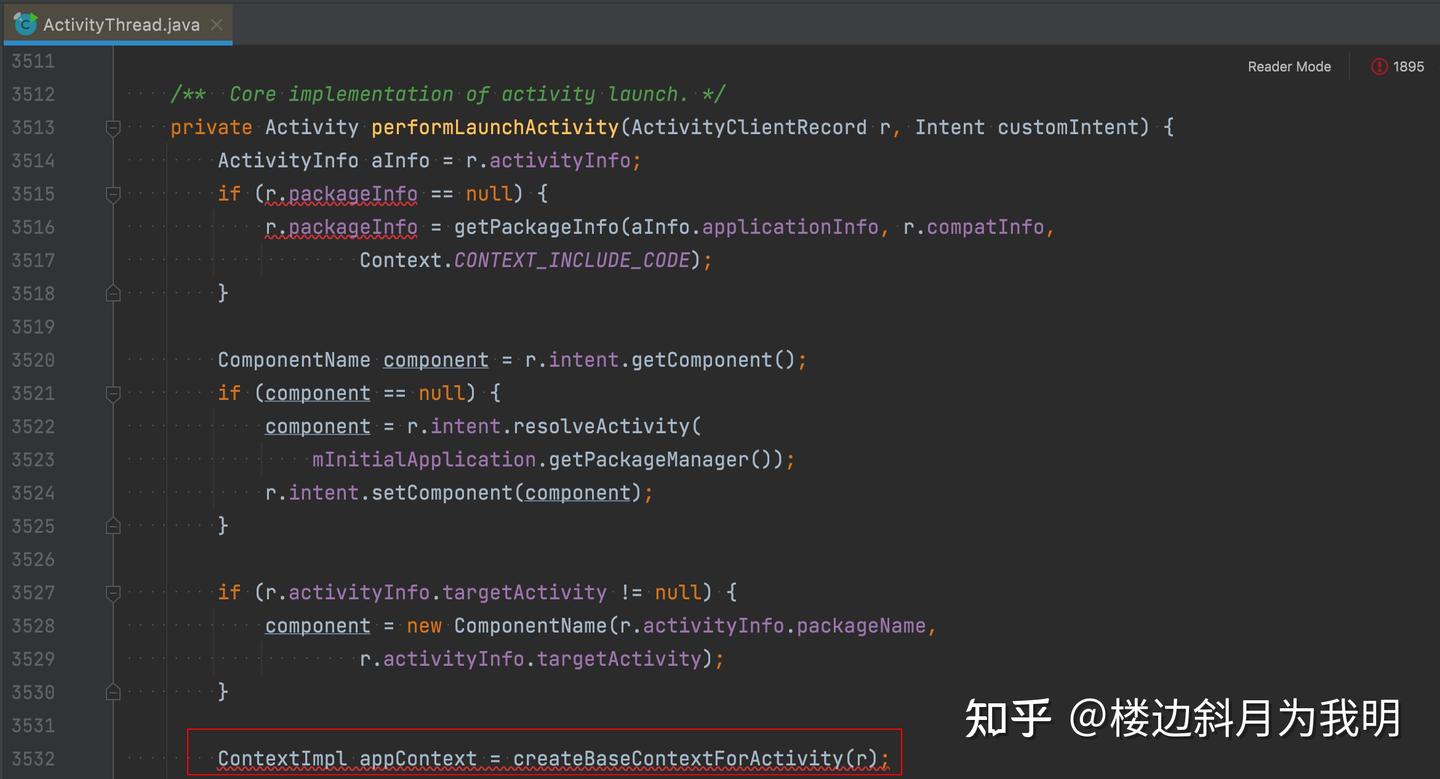Fold the targetActivity if block at line 3527

[x=113, y=592]
